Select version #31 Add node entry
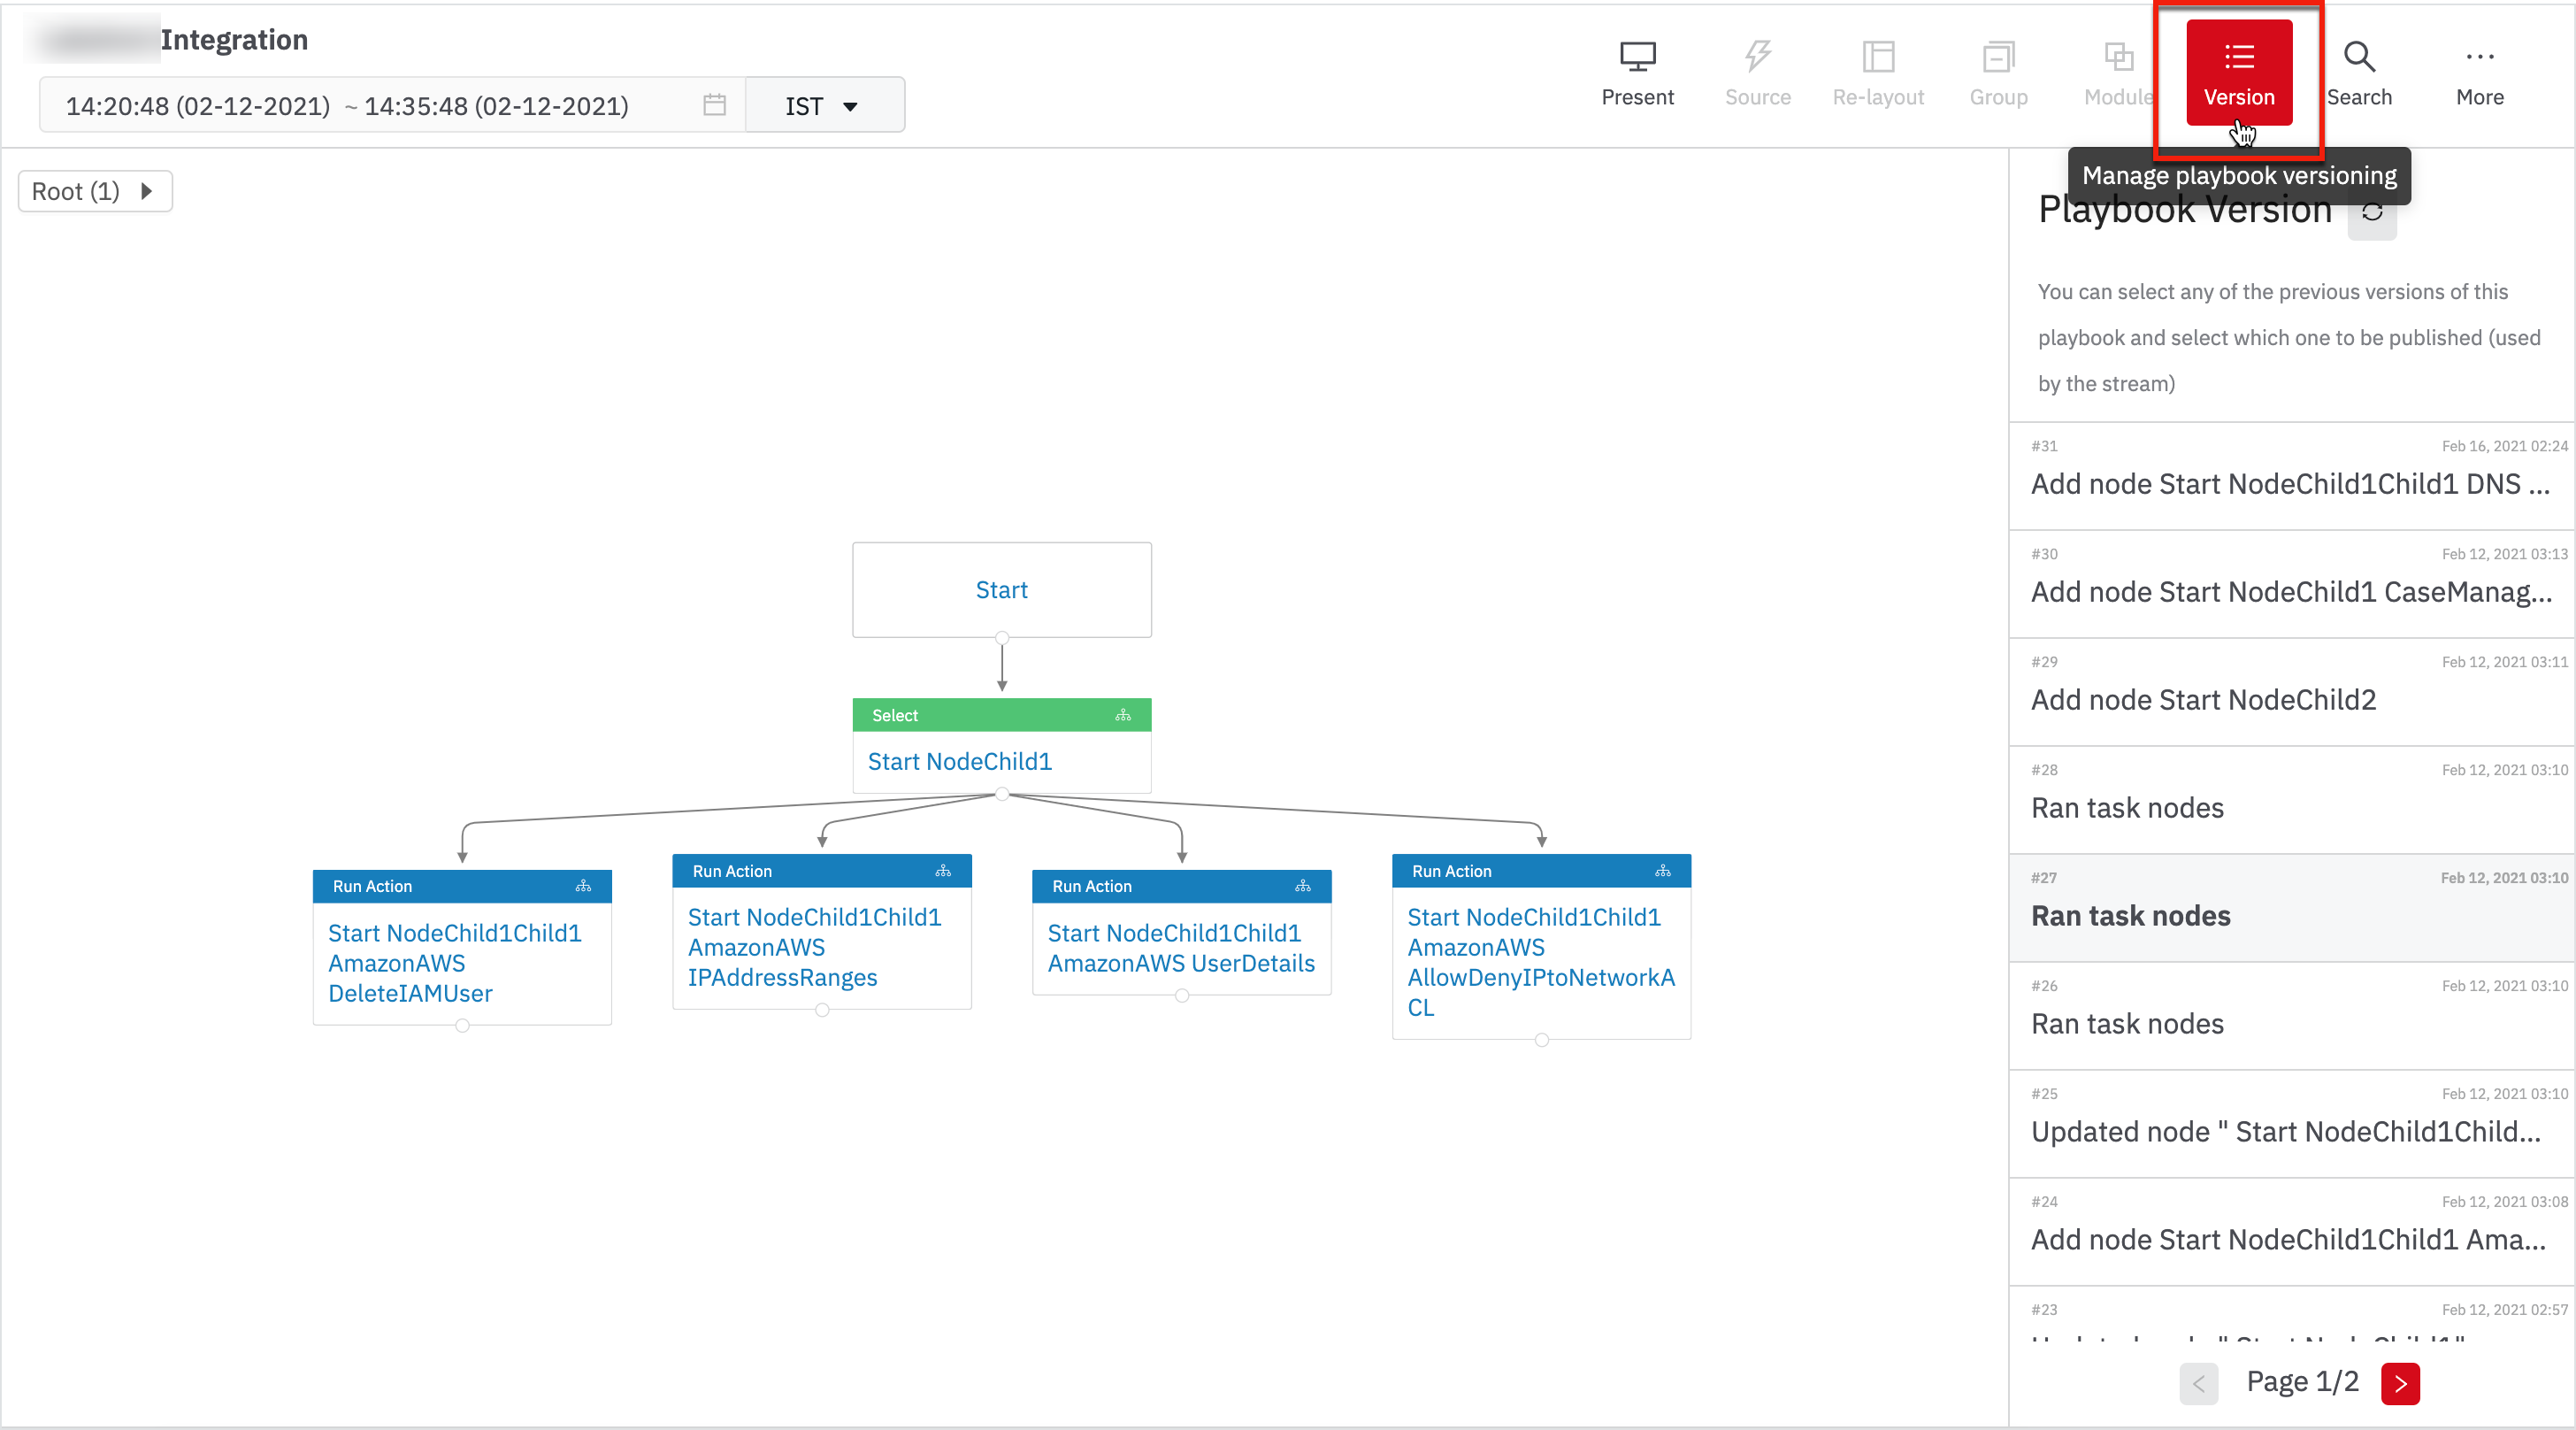2576x1430 pixels. [2290, 483]
